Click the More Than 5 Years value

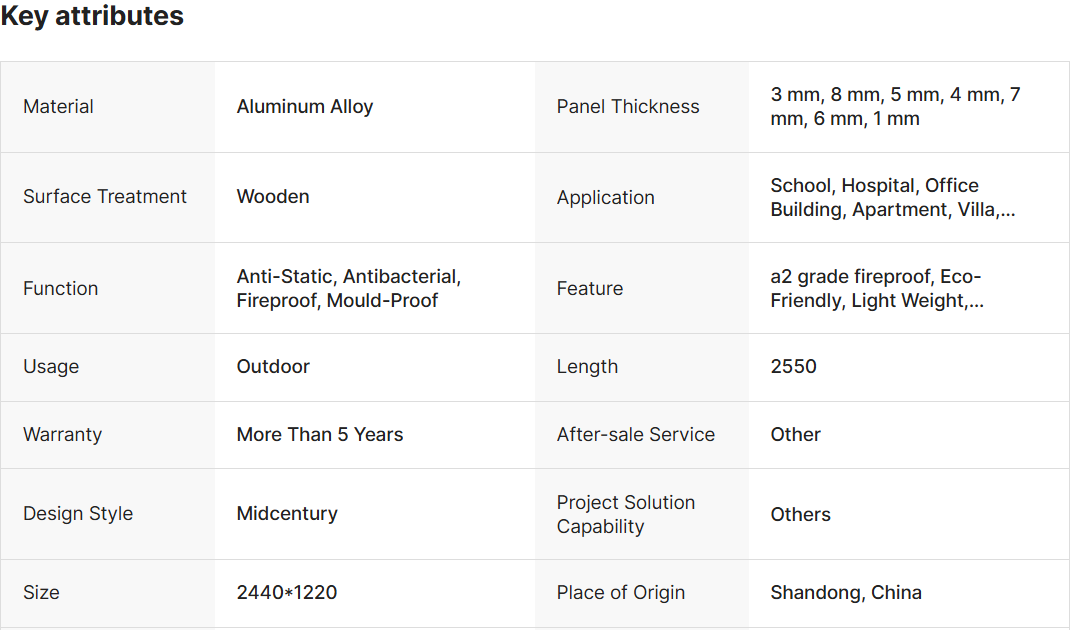(320, 435)
